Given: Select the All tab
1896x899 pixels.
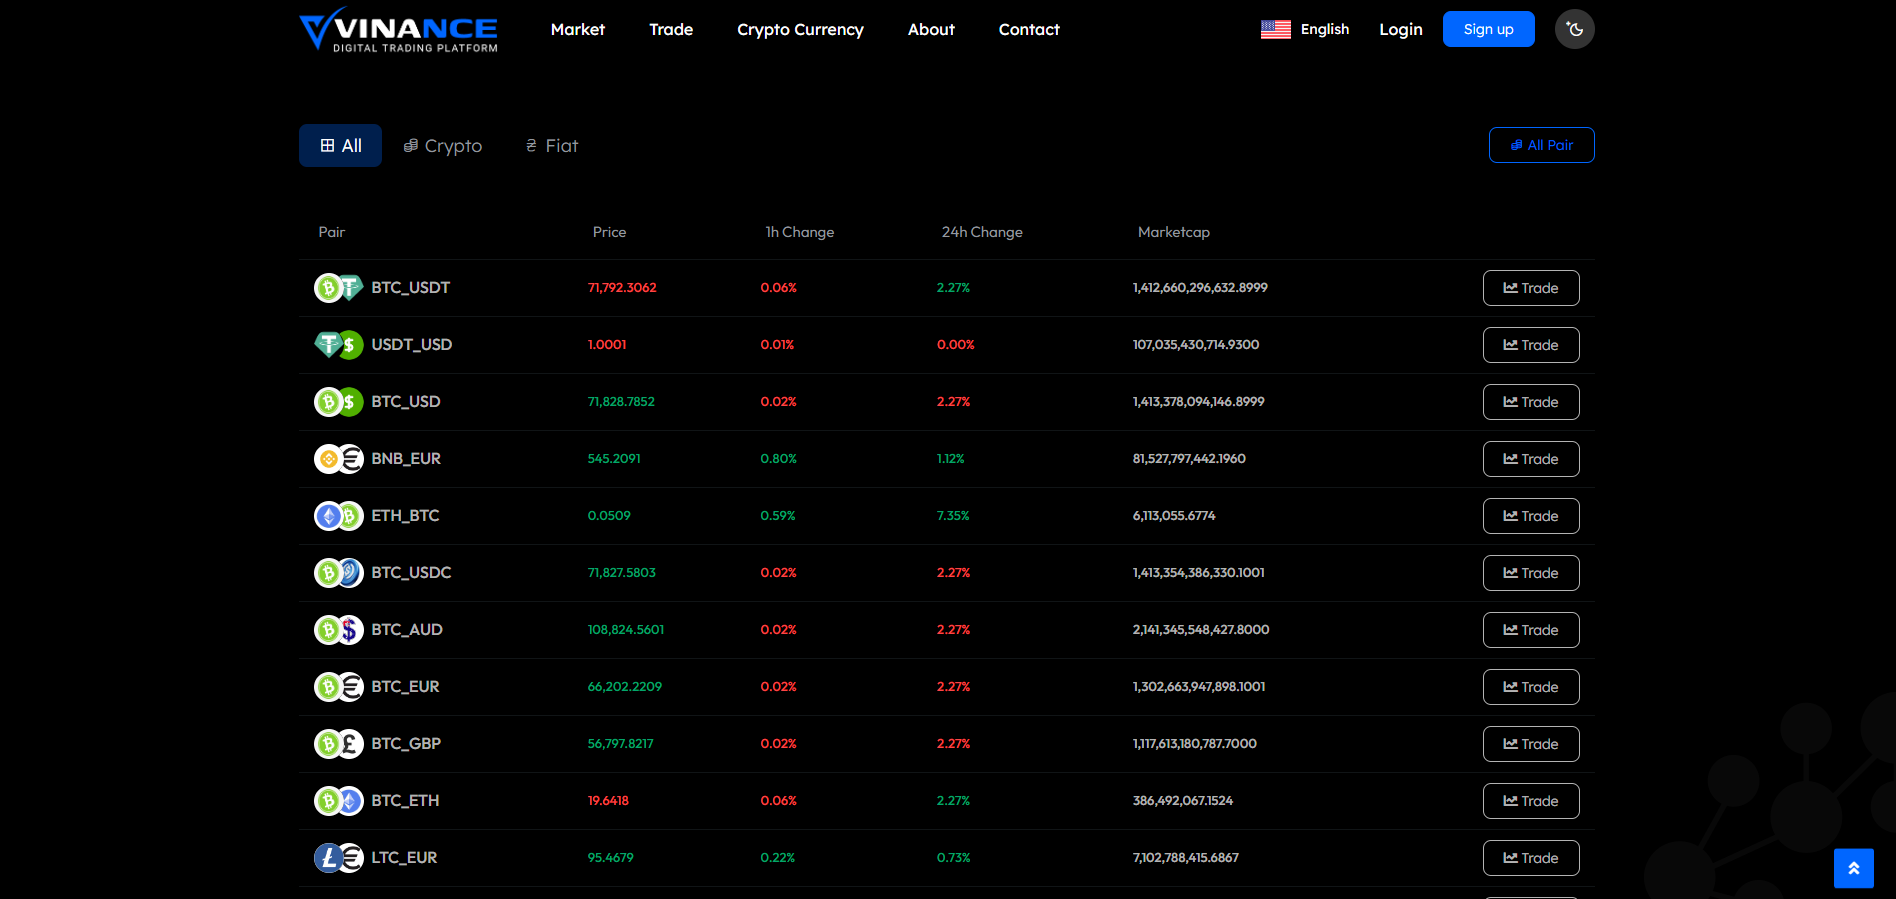Looking at the screenshot, I should click(340, 146).
